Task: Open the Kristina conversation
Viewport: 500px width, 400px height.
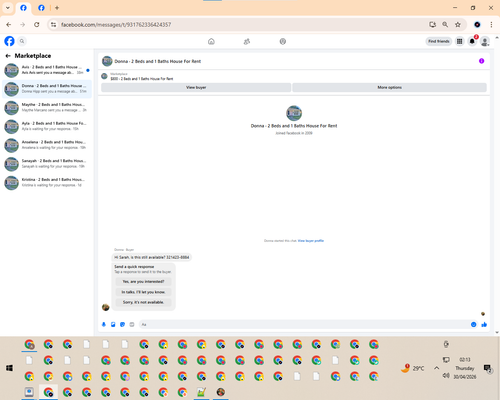Action: 47,182
